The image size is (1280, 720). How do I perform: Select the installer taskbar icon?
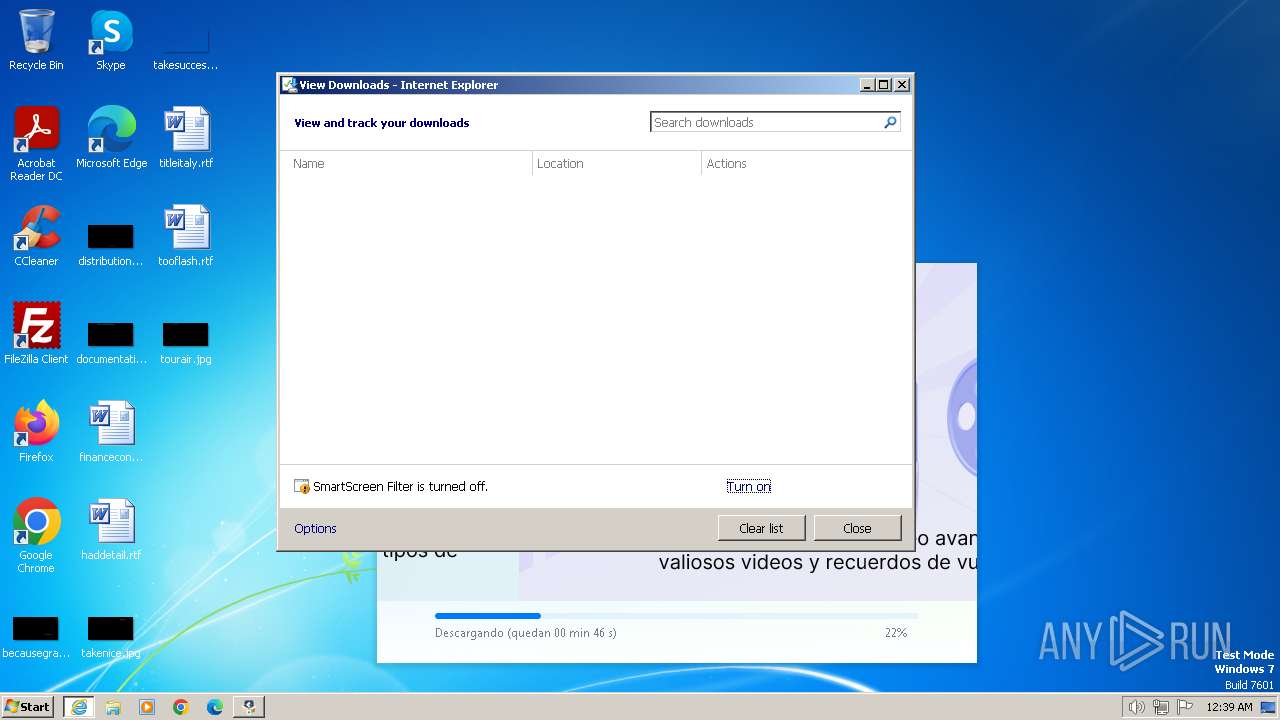[x=249, y=707]
